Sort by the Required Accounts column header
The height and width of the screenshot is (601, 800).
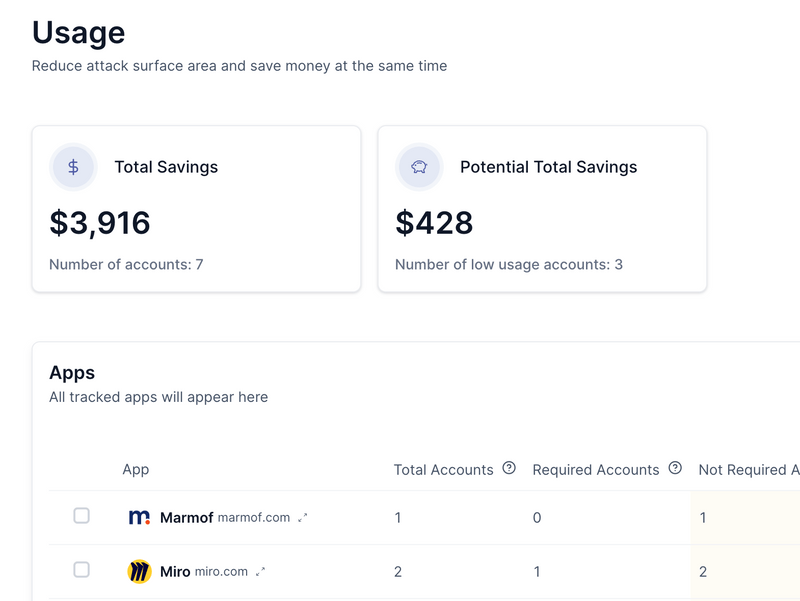[595, 469]
